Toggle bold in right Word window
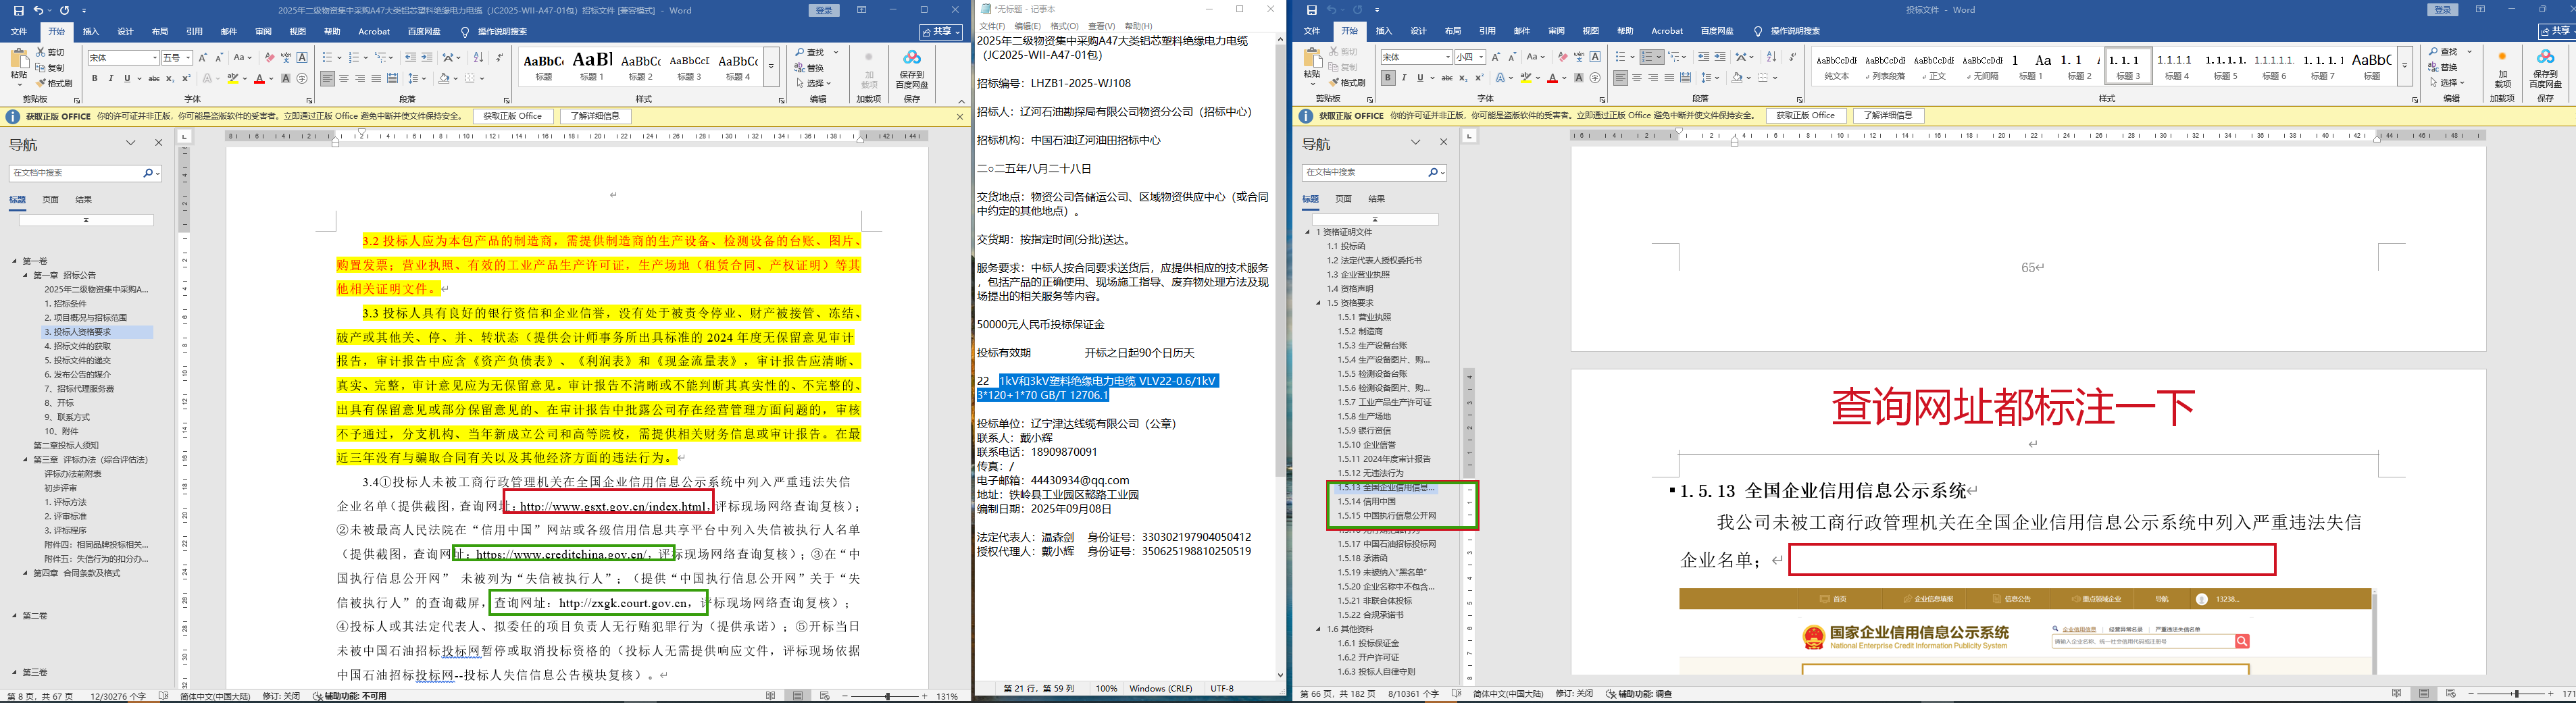Viewport: 2576px width, 703px height. (1388, 78)
